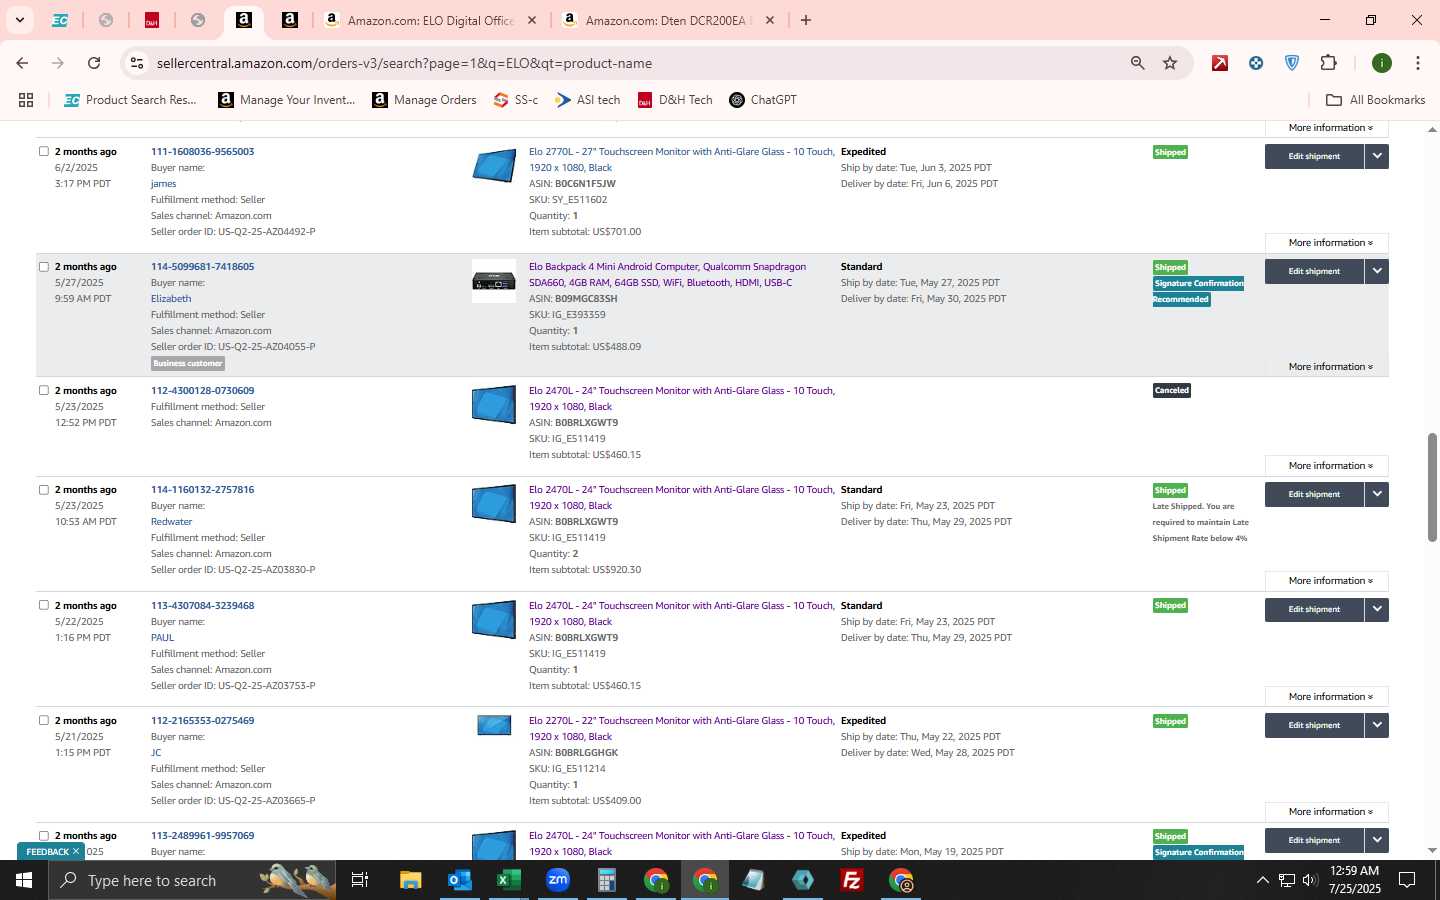Open Task View on the taskbar
The width and height of the screenshot is (1440, 900).
(360, 880)
